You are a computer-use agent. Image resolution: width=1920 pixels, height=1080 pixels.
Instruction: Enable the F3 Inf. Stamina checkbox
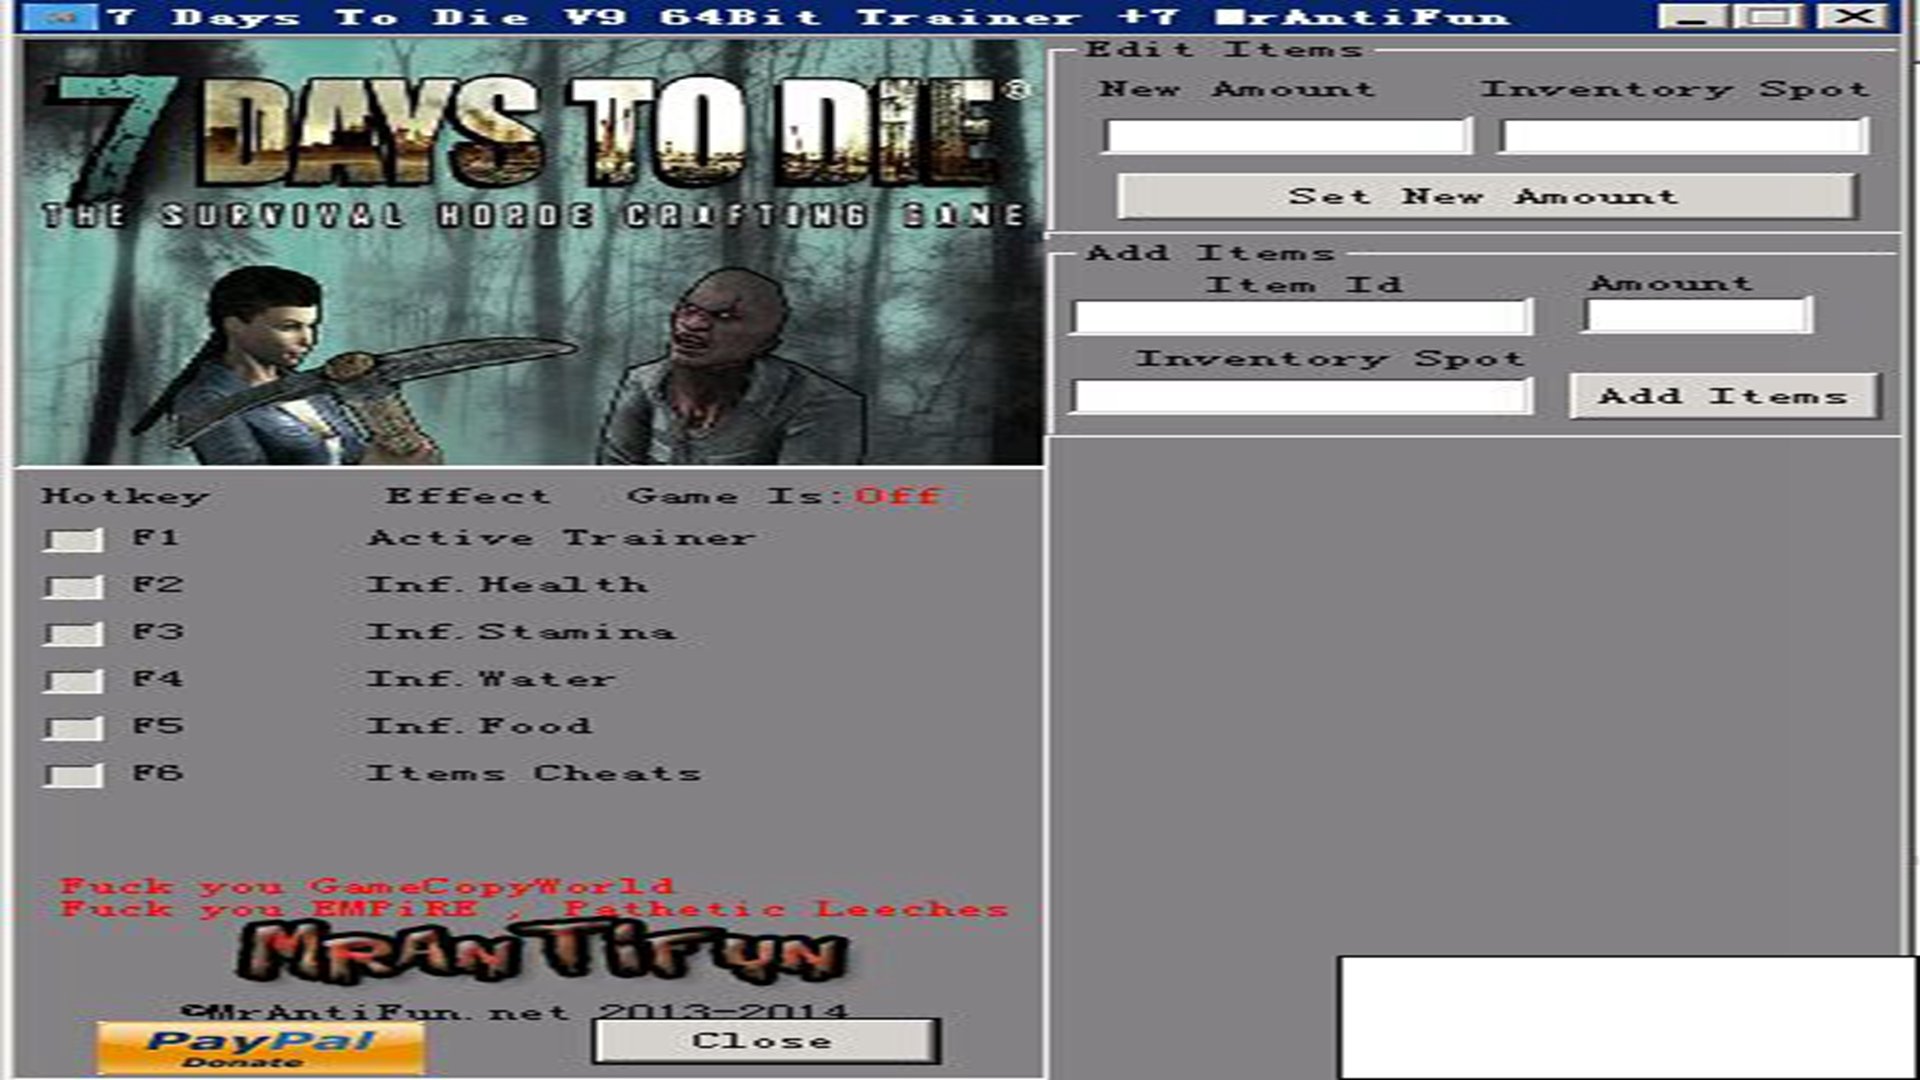click(74, 634)
